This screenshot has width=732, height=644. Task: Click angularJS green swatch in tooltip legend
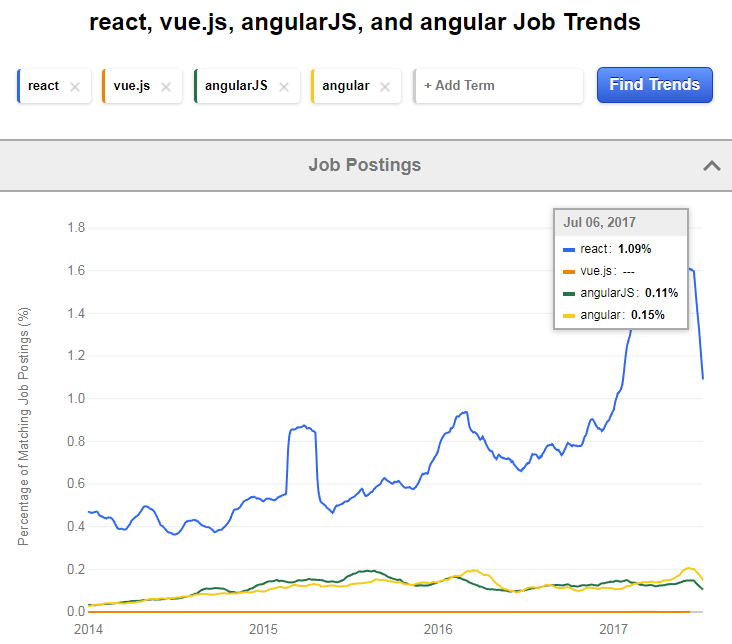(569, 293)
